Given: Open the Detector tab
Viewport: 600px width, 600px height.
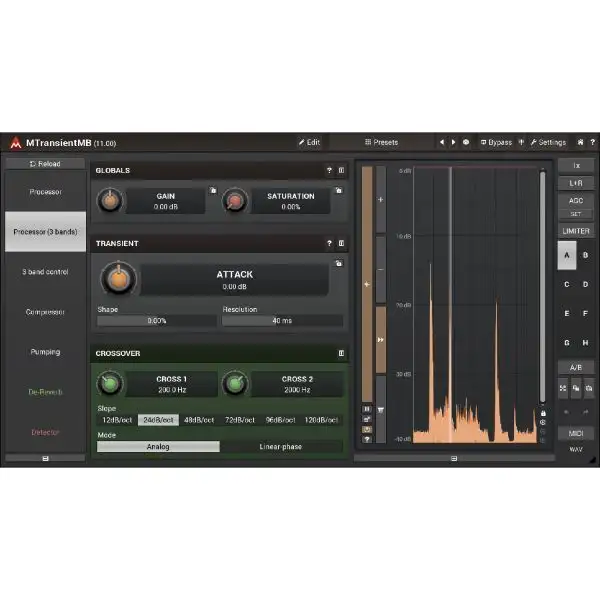Looking at the screenshot, I should tap(45, 432).
